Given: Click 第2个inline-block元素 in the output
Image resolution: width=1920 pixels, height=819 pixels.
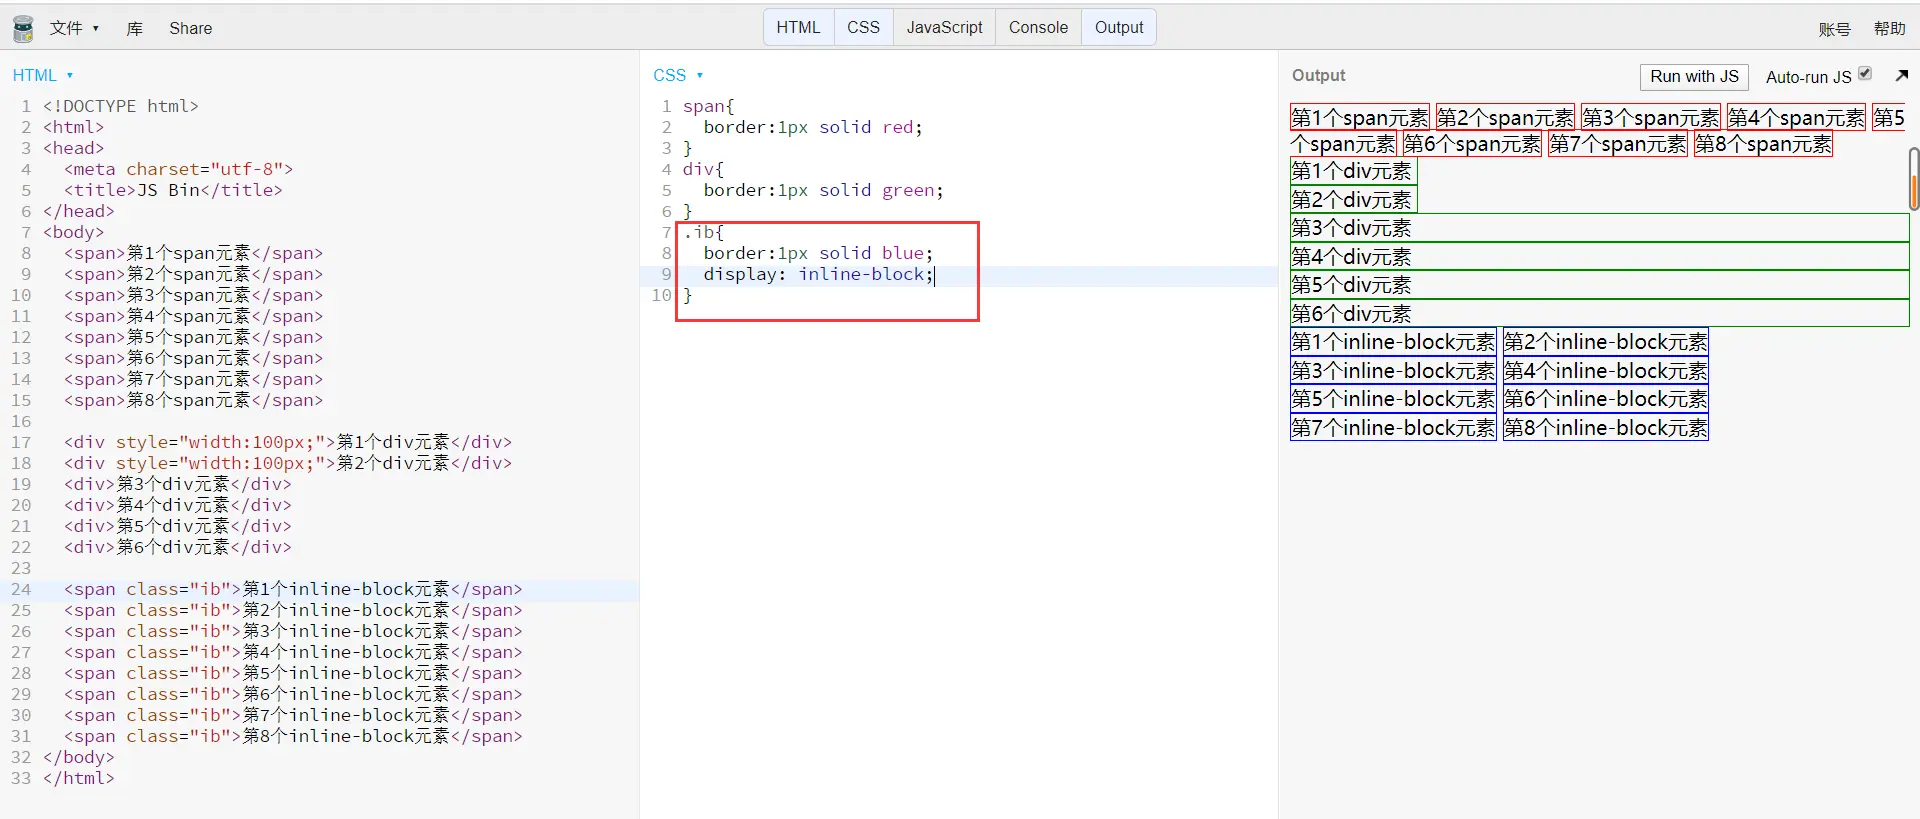Looking at the screenshot, I should (1606, 342).
